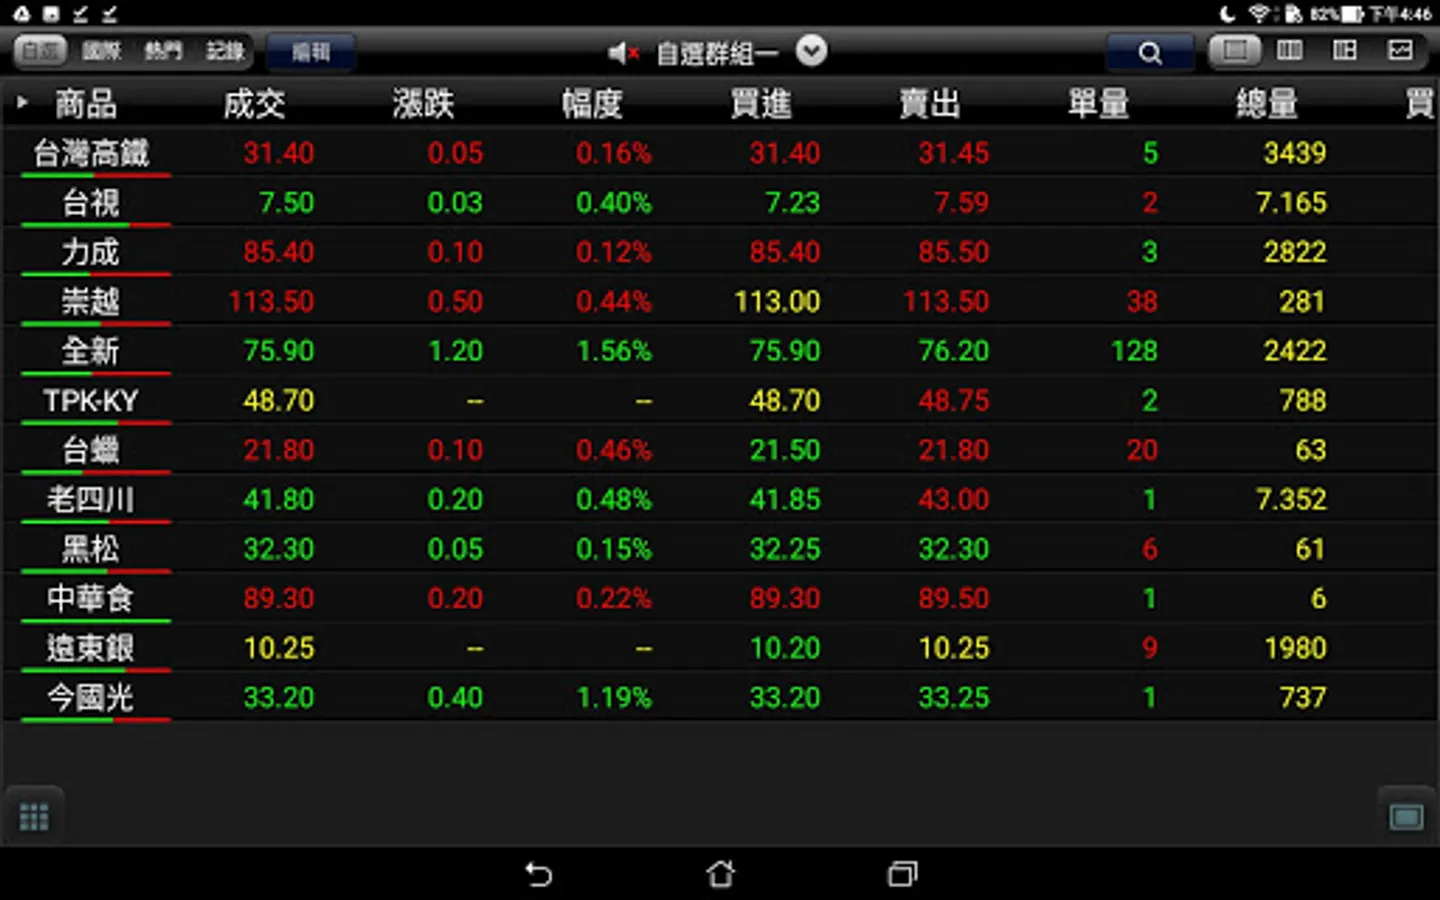Select the 1.56% change value of 全新

[614, 351]
